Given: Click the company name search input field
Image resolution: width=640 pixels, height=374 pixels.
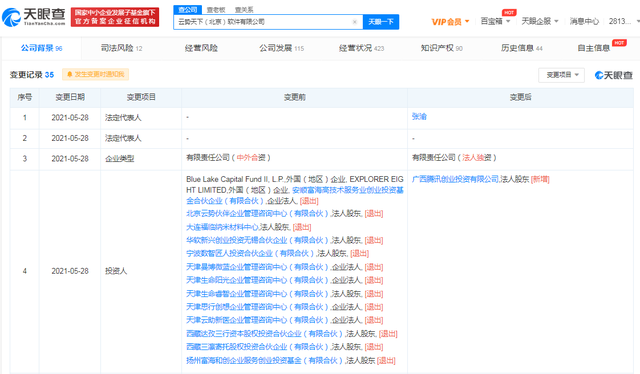Looking at the screenshot, I should (263, 22).
